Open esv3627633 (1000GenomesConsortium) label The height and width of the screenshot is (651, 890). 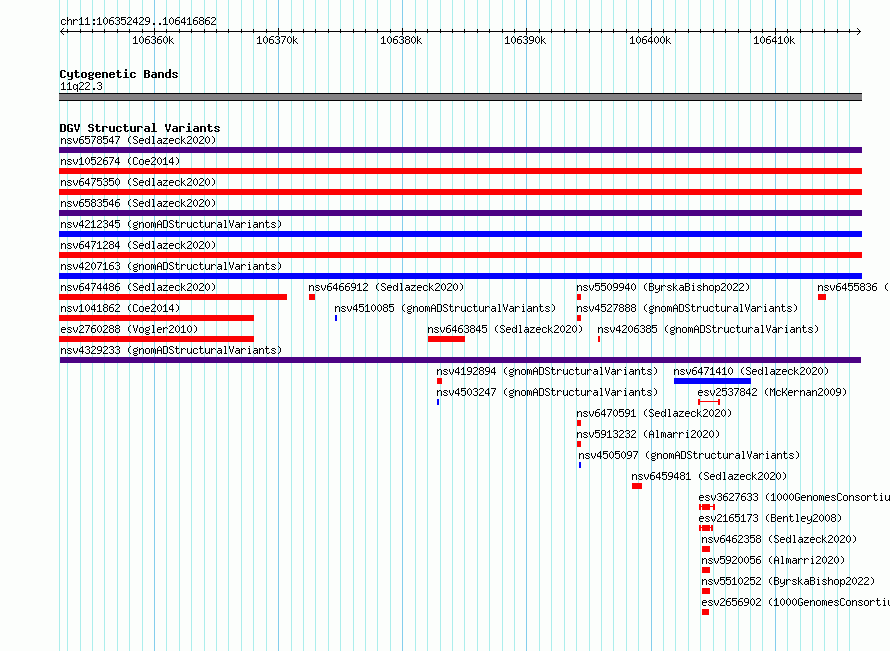click(x=794, y=497)
